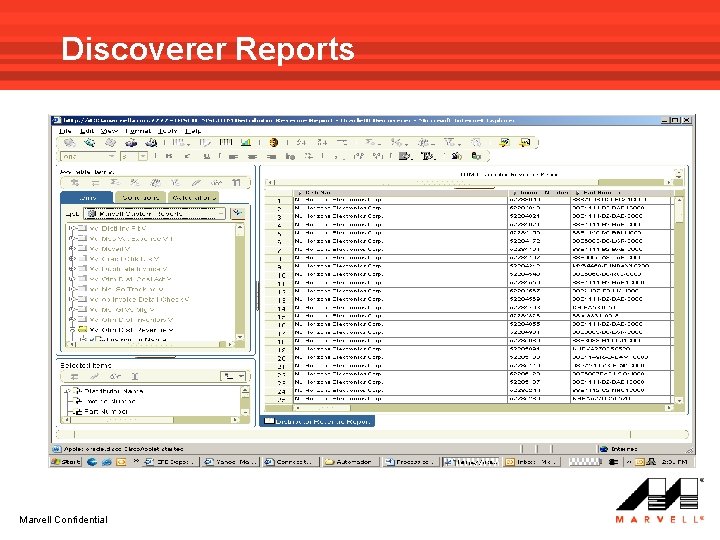Click the down arrow of the report table vertical scrollbar
Screen dimensions: 720x540
[679, 400]
